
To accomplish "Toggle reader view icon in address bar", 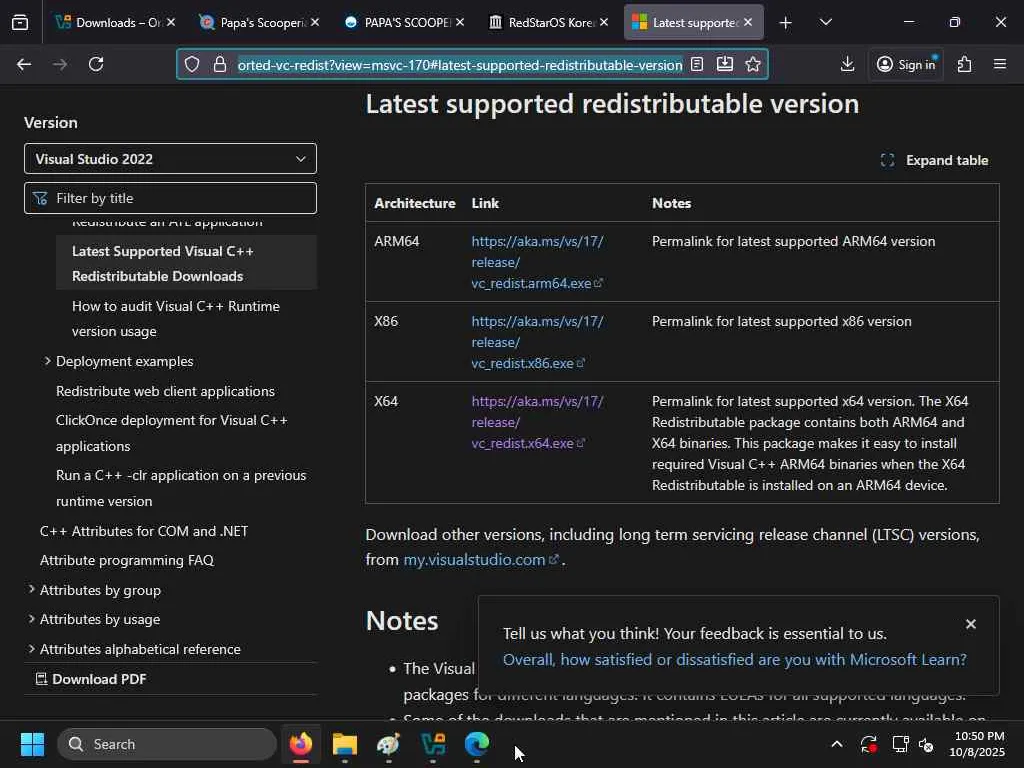I will click(697, 64).
